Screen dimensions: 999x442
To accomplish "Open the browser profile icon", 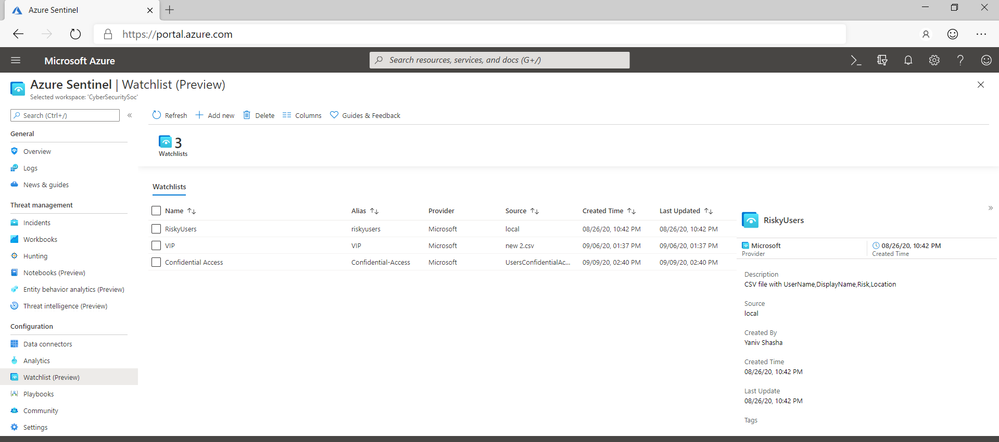I will point(926,34).
